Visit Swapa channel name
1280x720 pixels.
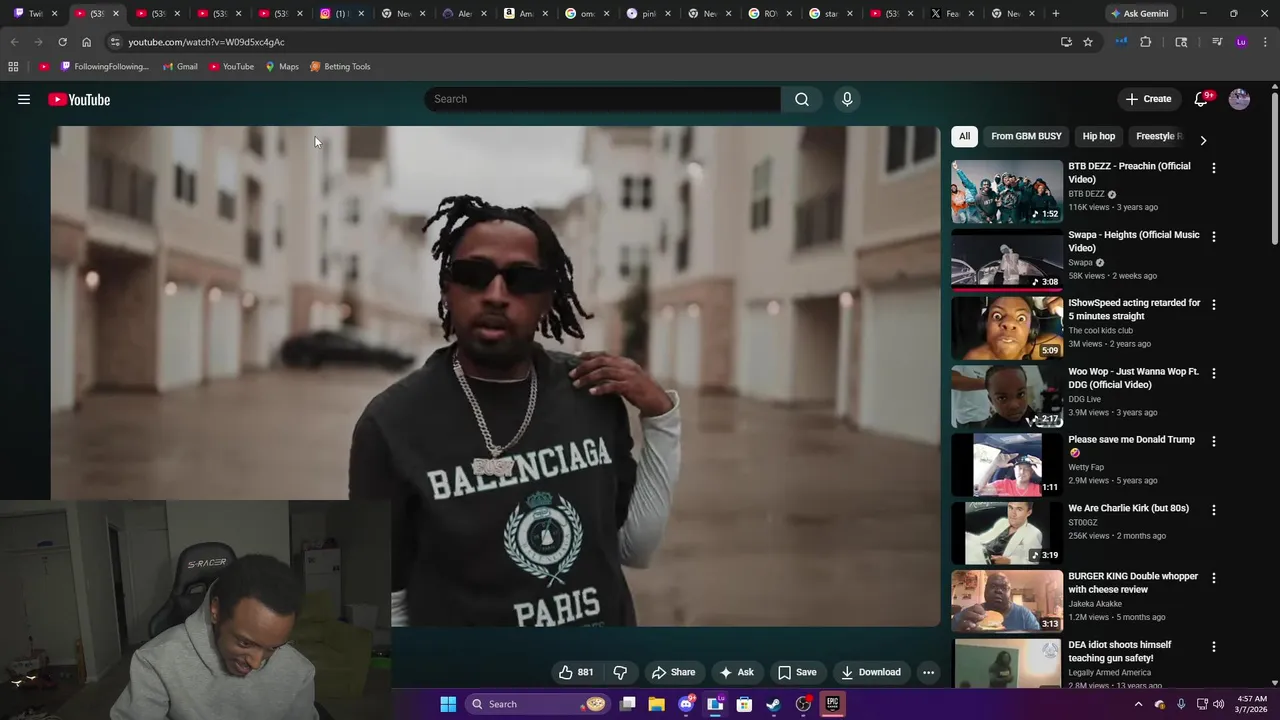pyautogui.click(x=1080, y=263)
